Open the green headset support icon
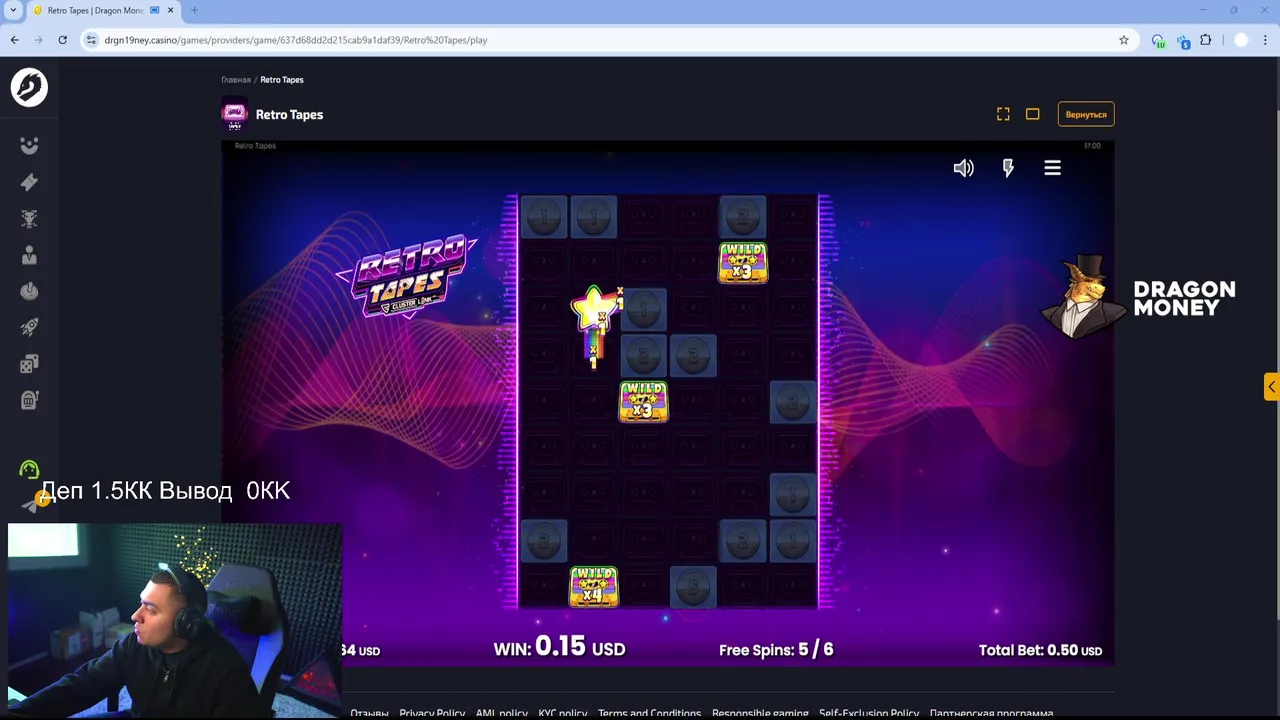 click(29, 469)
